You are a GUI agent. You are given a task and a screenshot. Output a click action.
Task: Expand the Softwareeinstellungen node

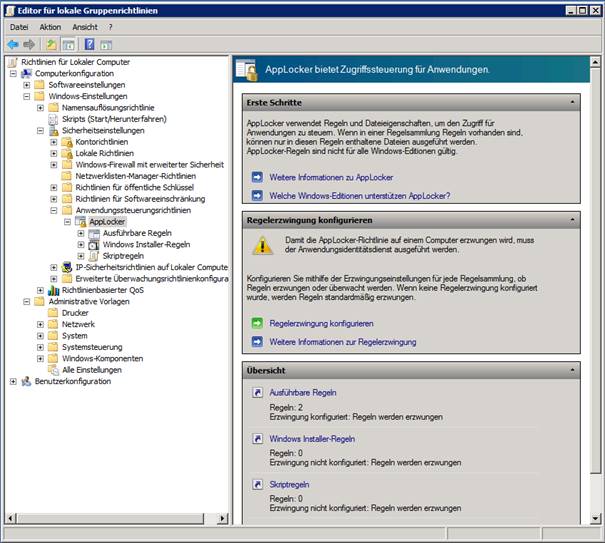[x=27, y=85]
